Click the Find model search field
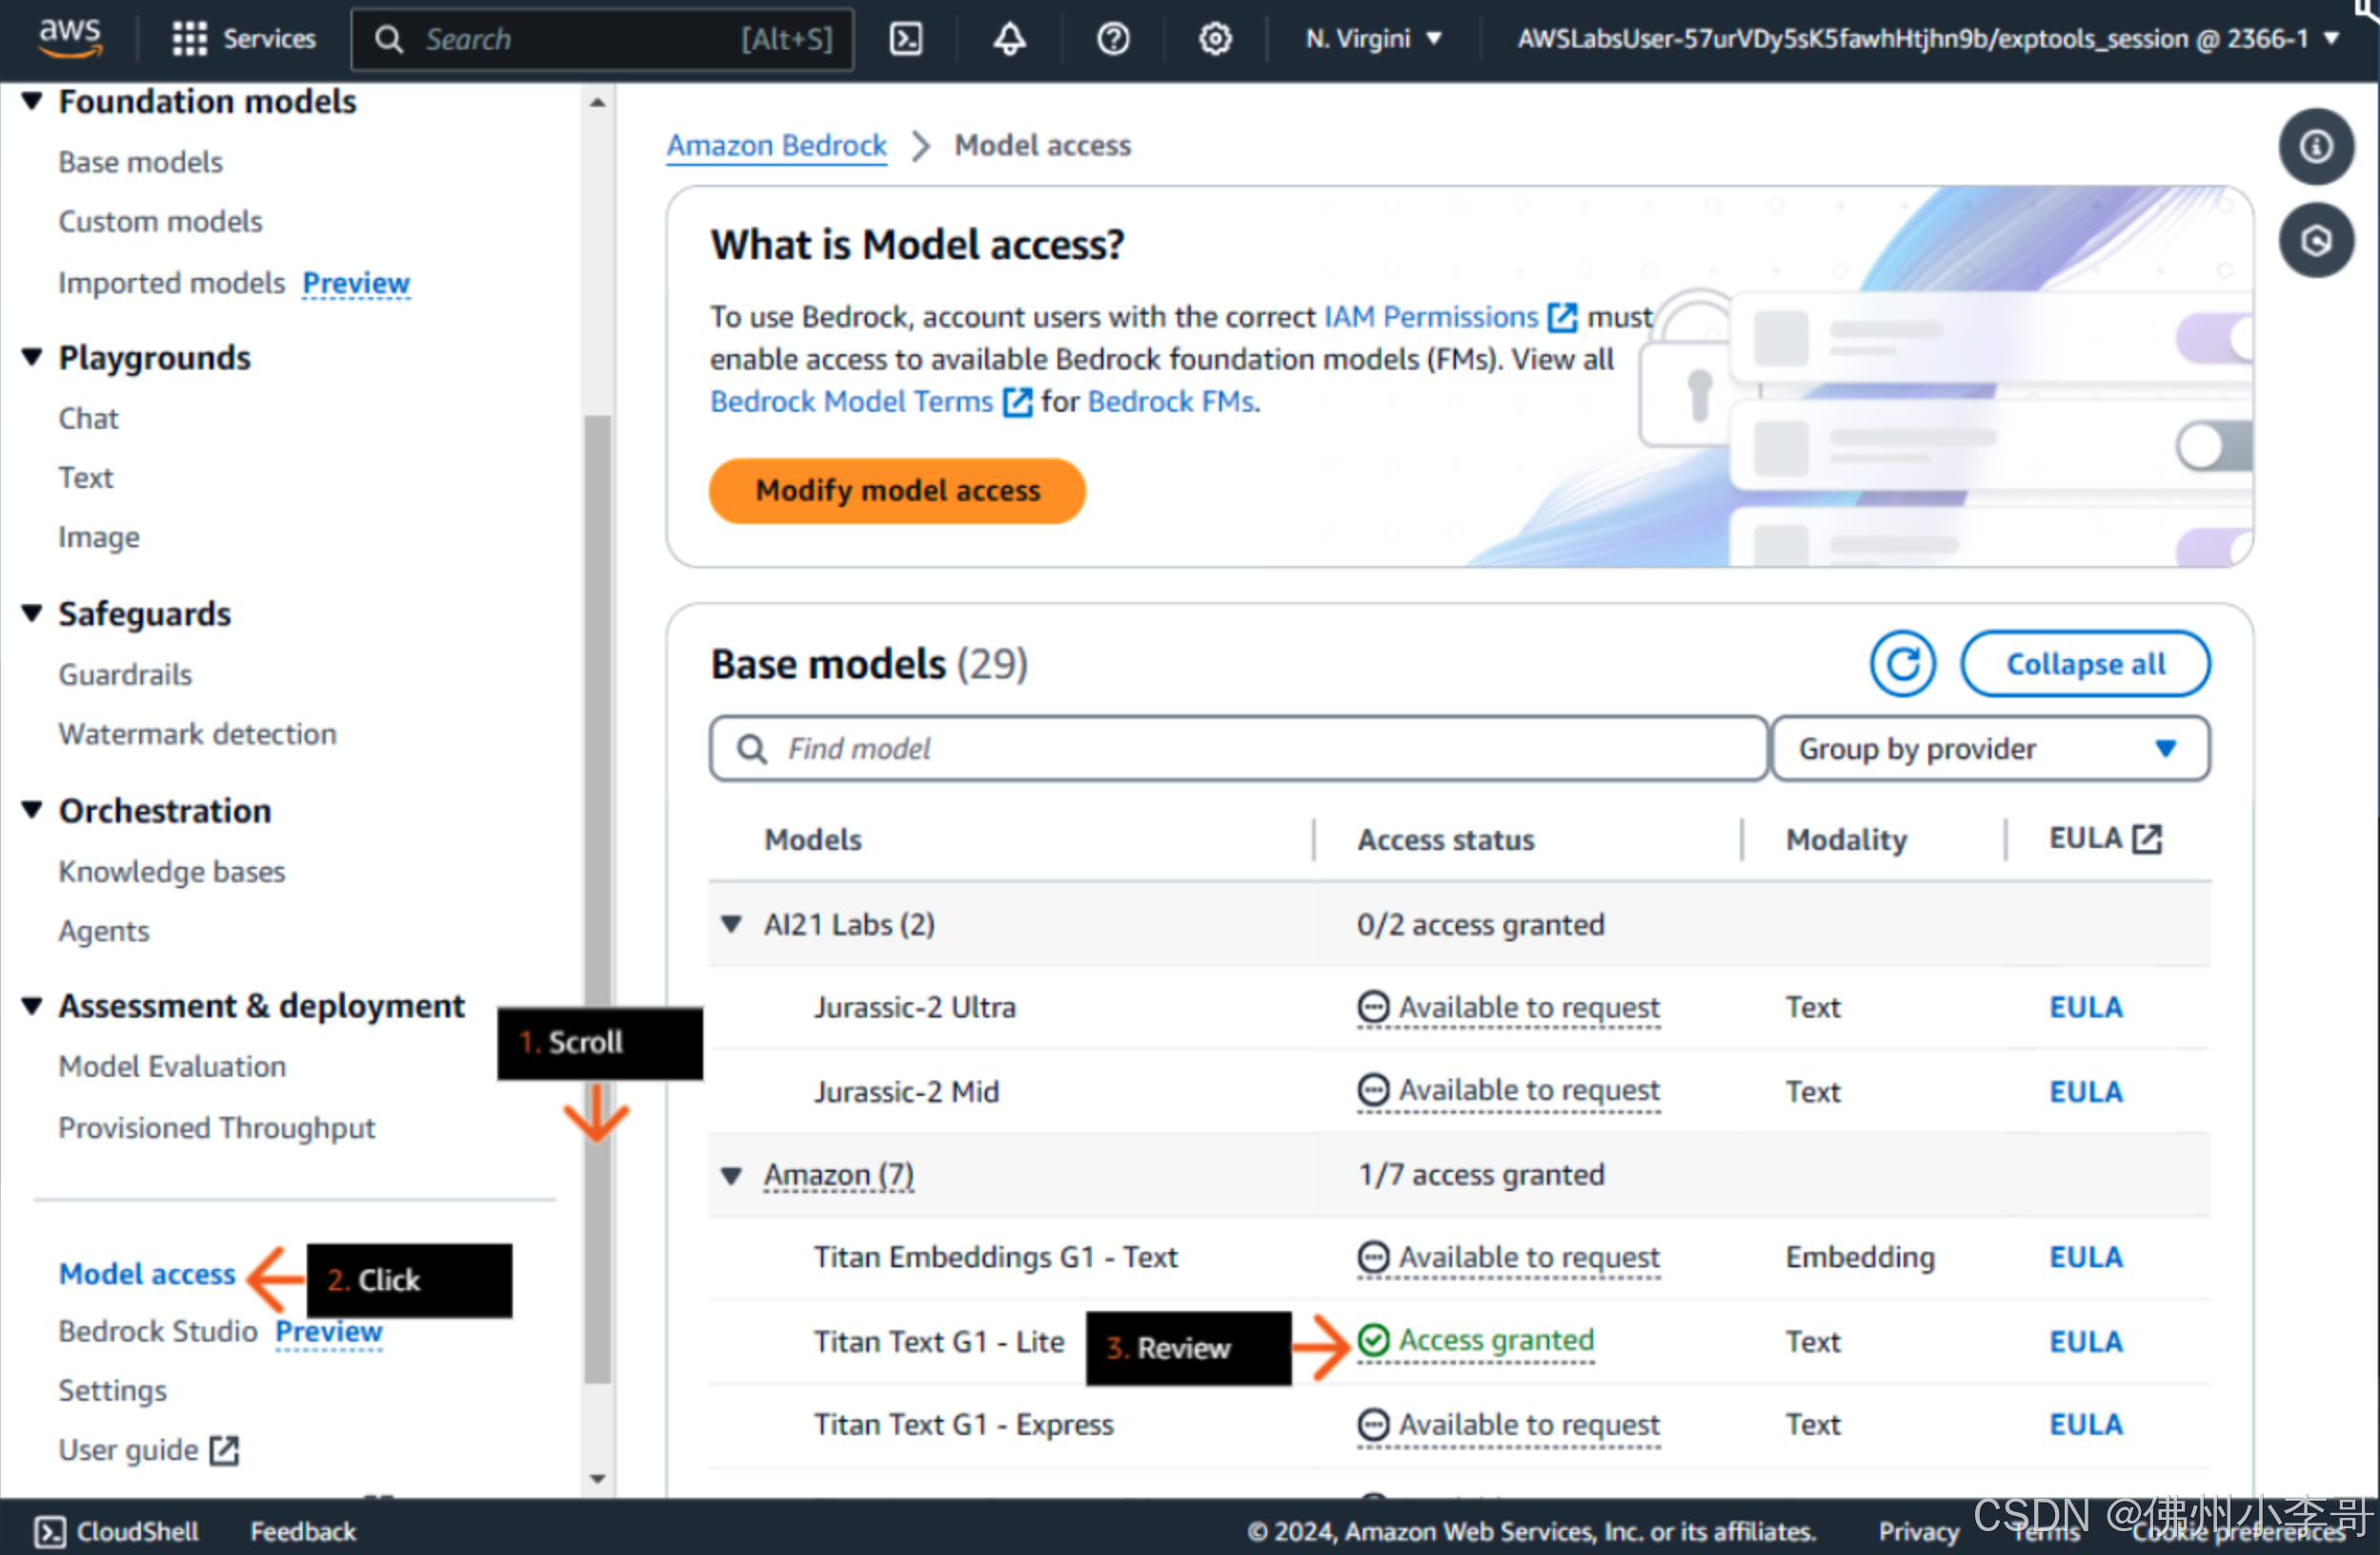The height and width of the screenshot is (1555, 2380). coord(1238,748)
